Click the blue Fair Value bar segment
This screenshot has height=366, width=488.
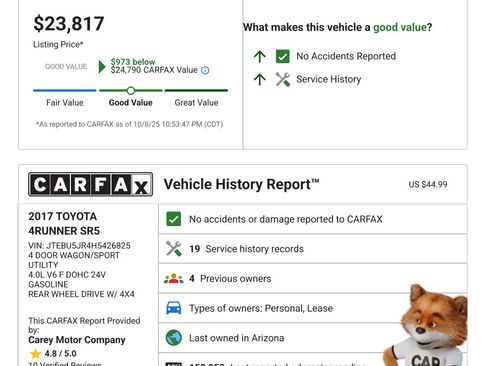point(65,90)
